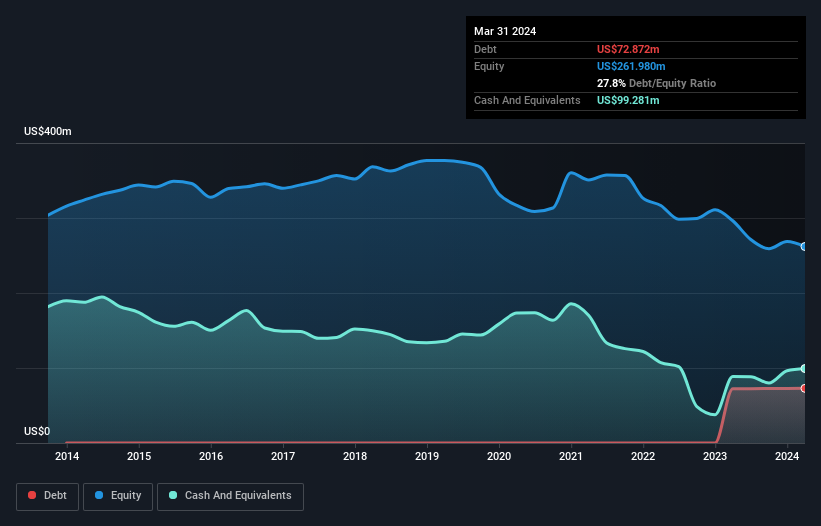Image resolution: width=821 pixels, height=526 pixels.
Task: Select the 2016 x-axis year label
Action: [211, 457]
